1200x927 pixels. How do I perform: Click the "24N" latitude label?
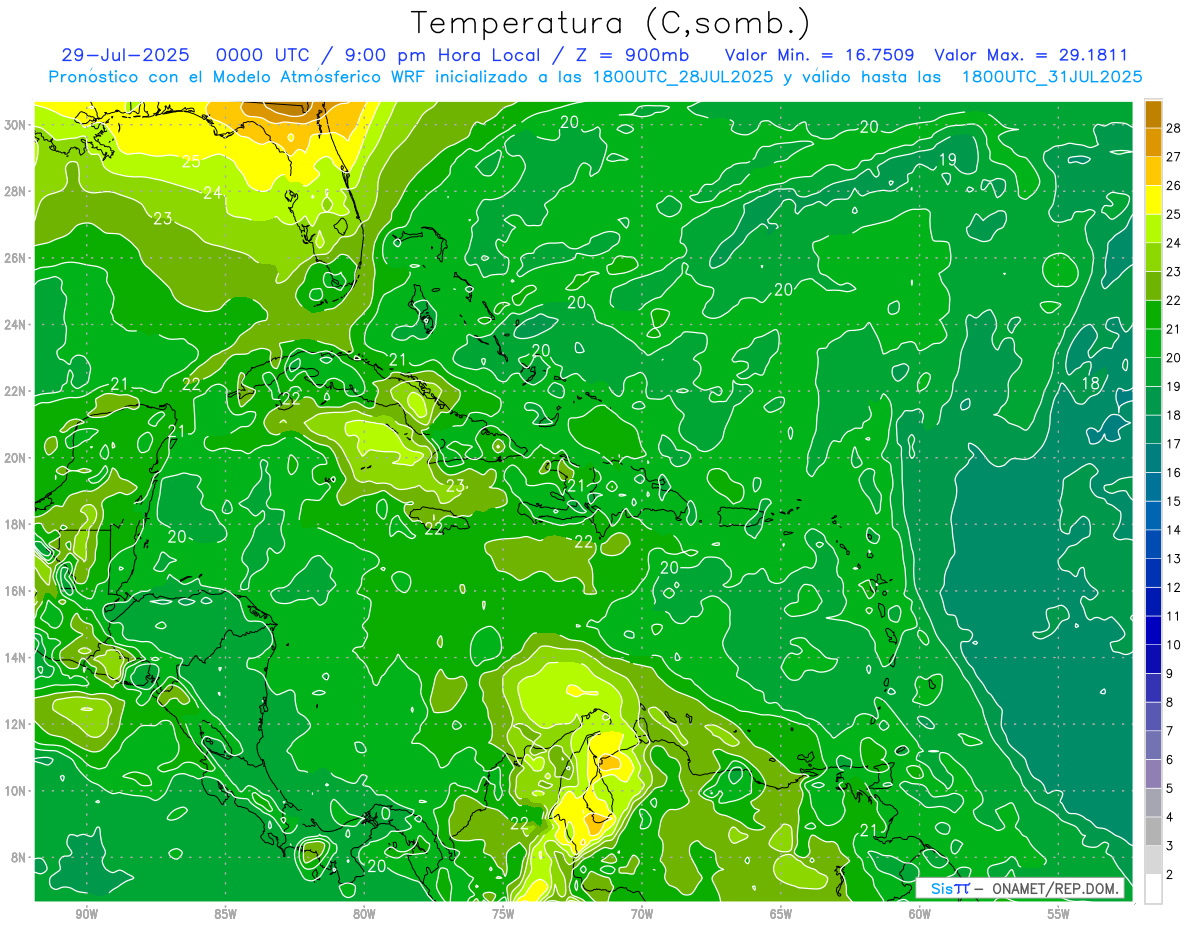point(17,325)
